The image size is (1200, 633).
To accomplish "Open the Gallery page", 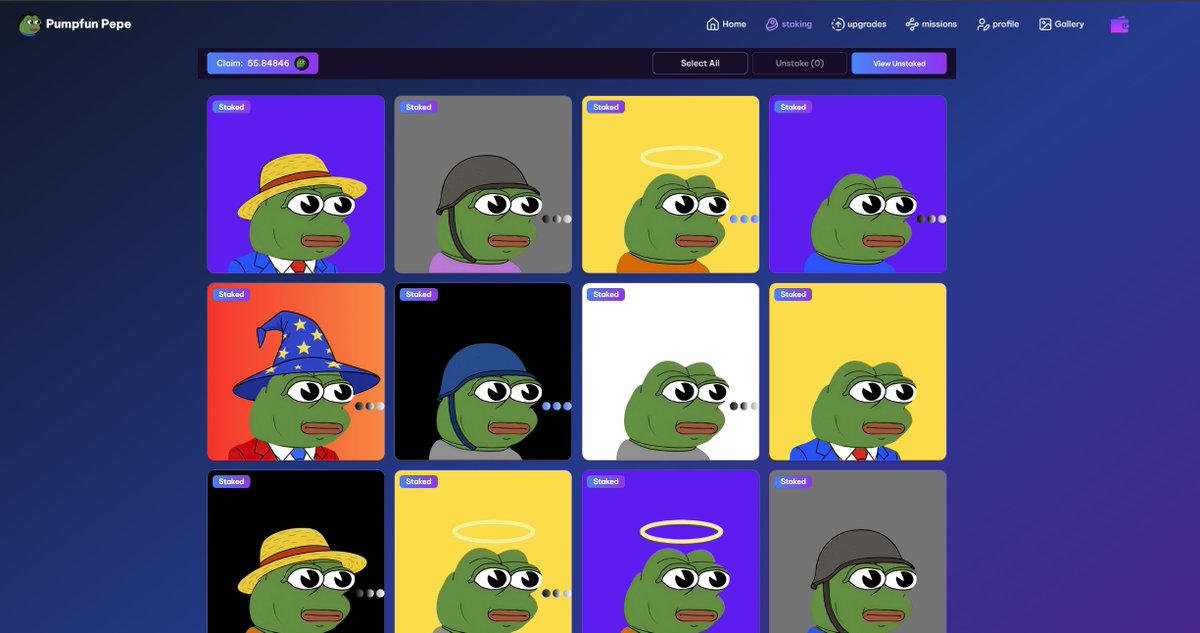I will click(1061, 24).
